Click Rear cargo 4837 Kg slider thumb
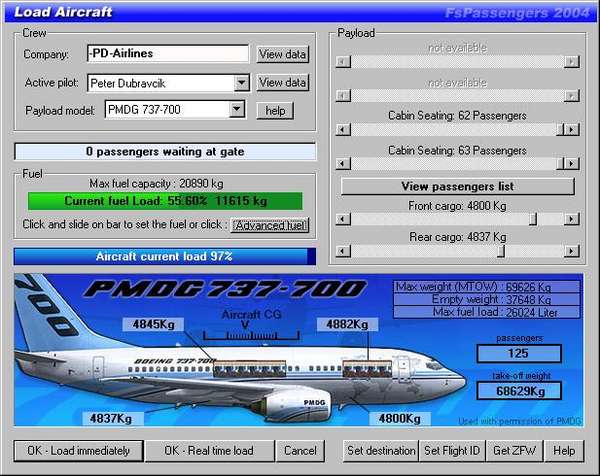Viewport: 600px width, 476px height. [501, 251]
